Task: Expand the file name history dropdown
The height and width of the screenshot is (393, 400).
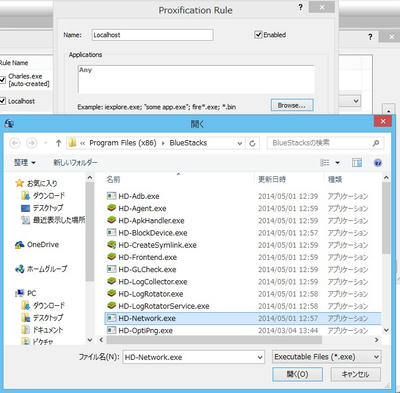Action: point(260,357)
